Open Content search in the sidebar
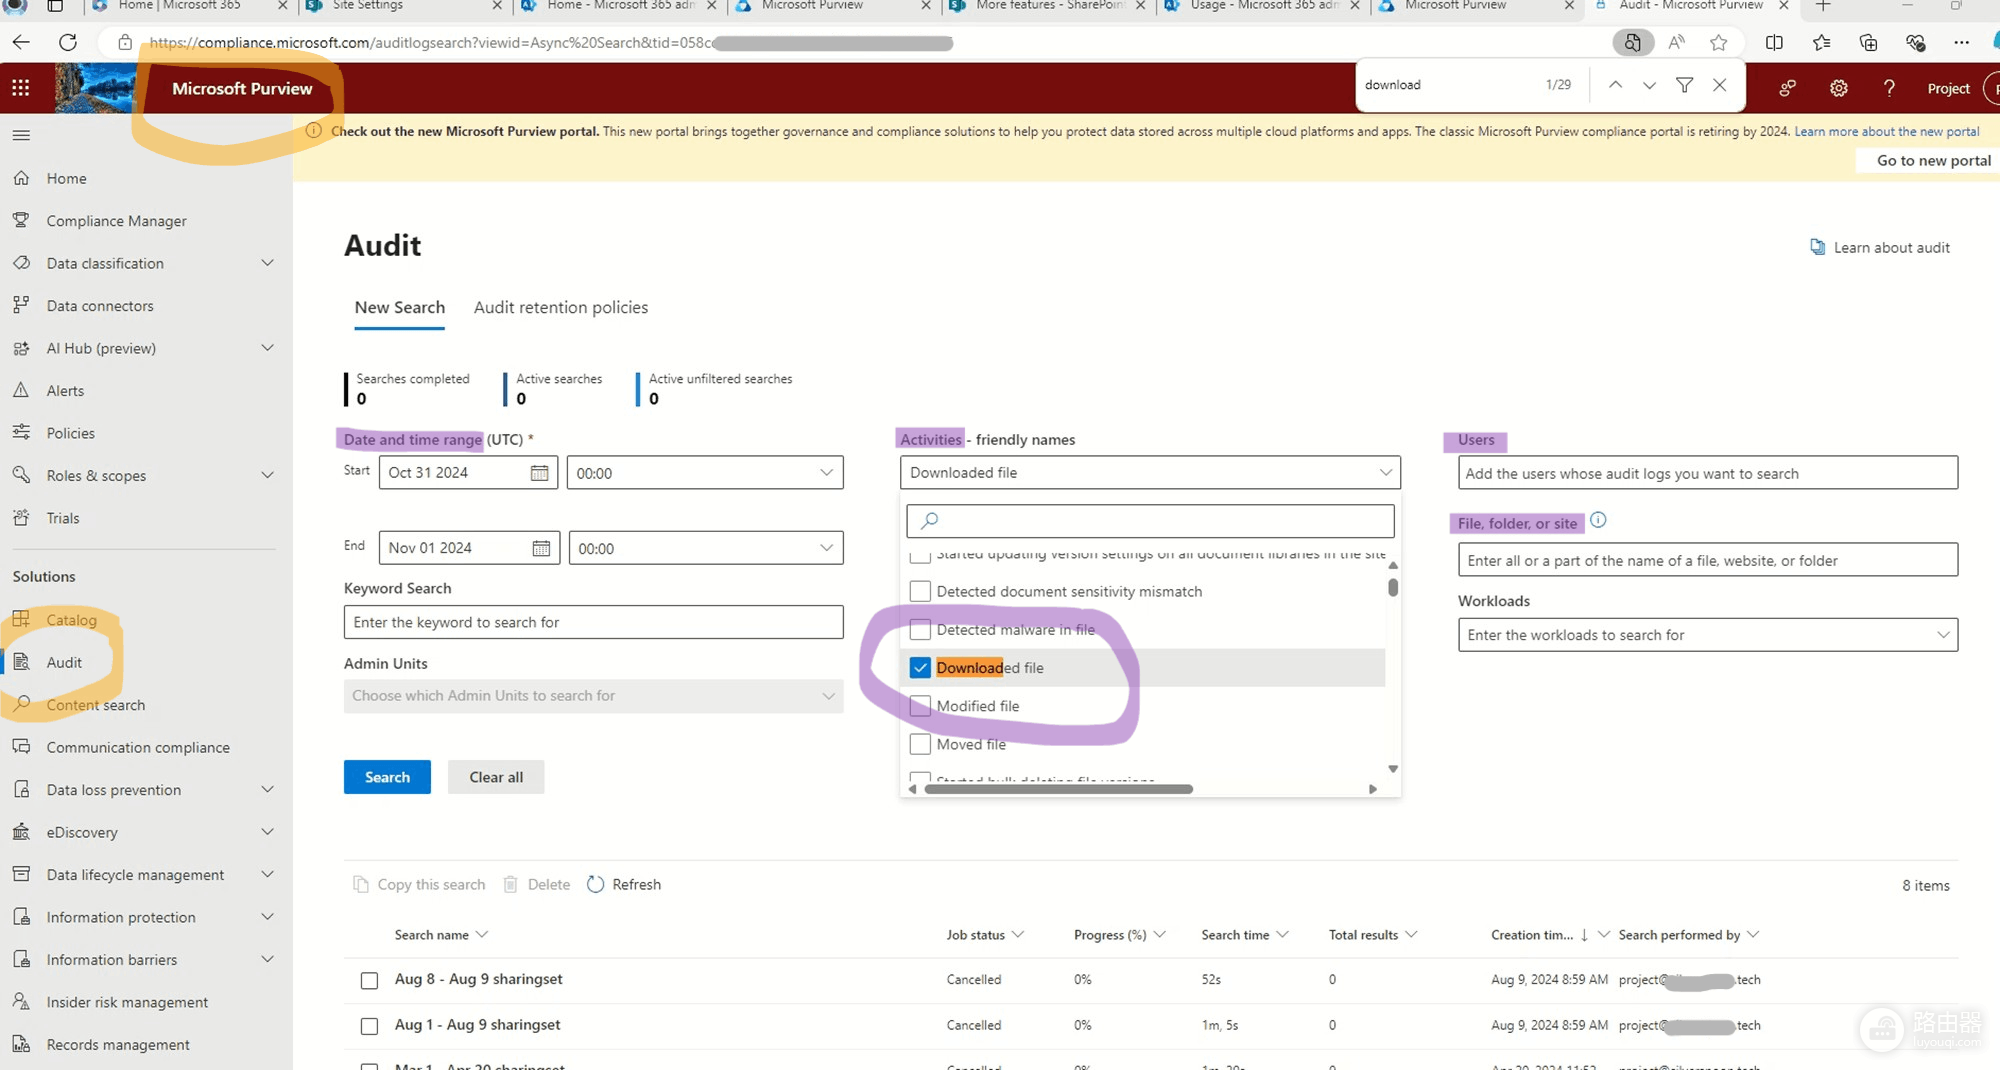The image size is (2000, 1070). click(95, 705)
